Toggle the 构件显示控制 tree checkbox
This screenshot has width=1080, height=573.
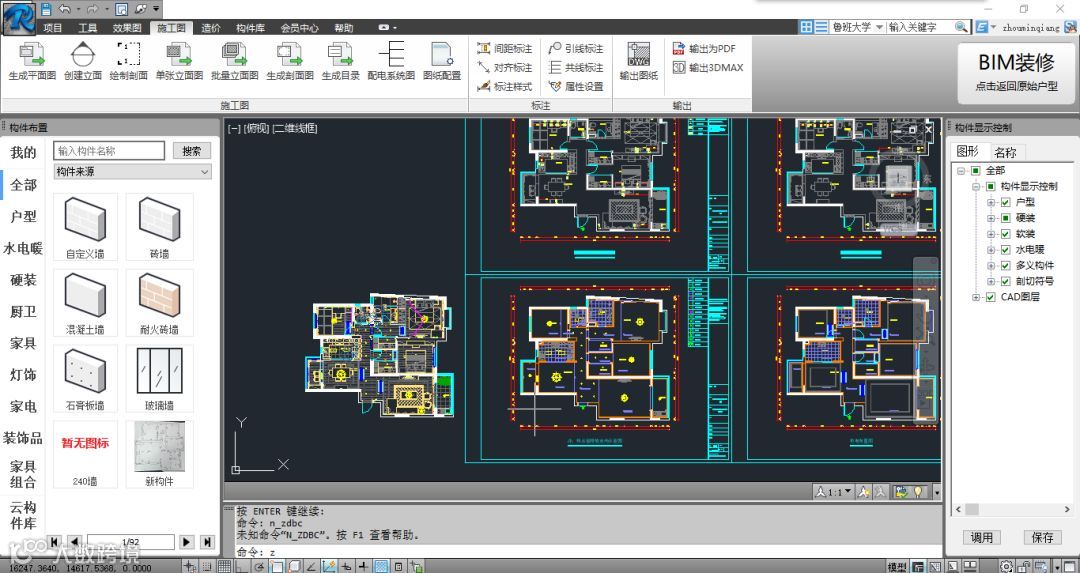click(x=990, y=187)
